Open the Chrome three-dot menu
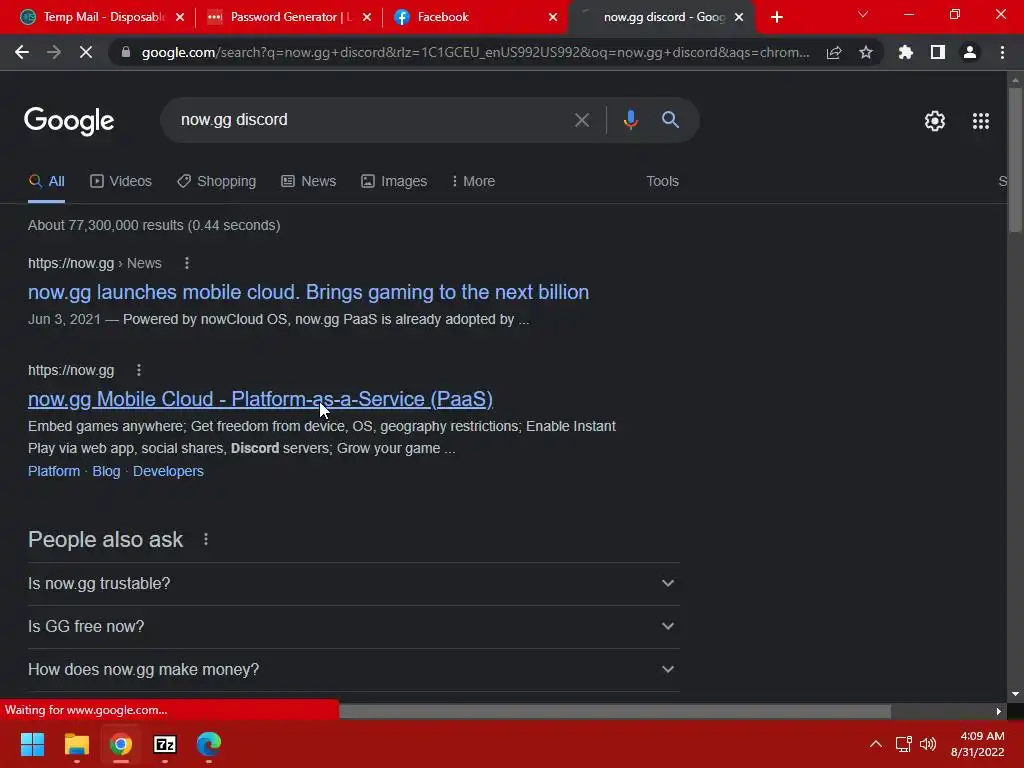This screenshot has height=768, width=1024. point(1002,52)
